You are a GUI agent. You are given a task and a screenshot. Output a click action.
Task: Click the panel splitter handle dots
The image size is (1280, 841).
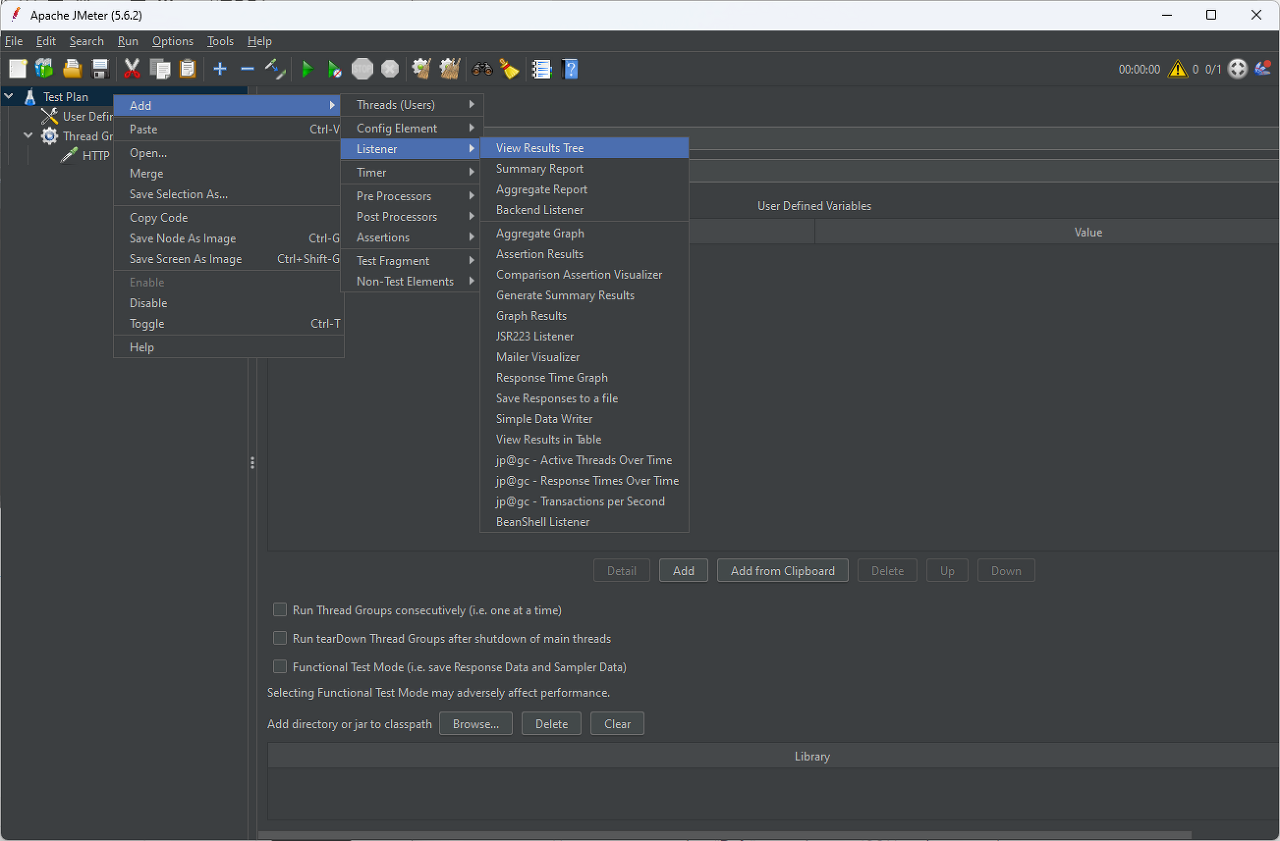(x=252, y=463)
